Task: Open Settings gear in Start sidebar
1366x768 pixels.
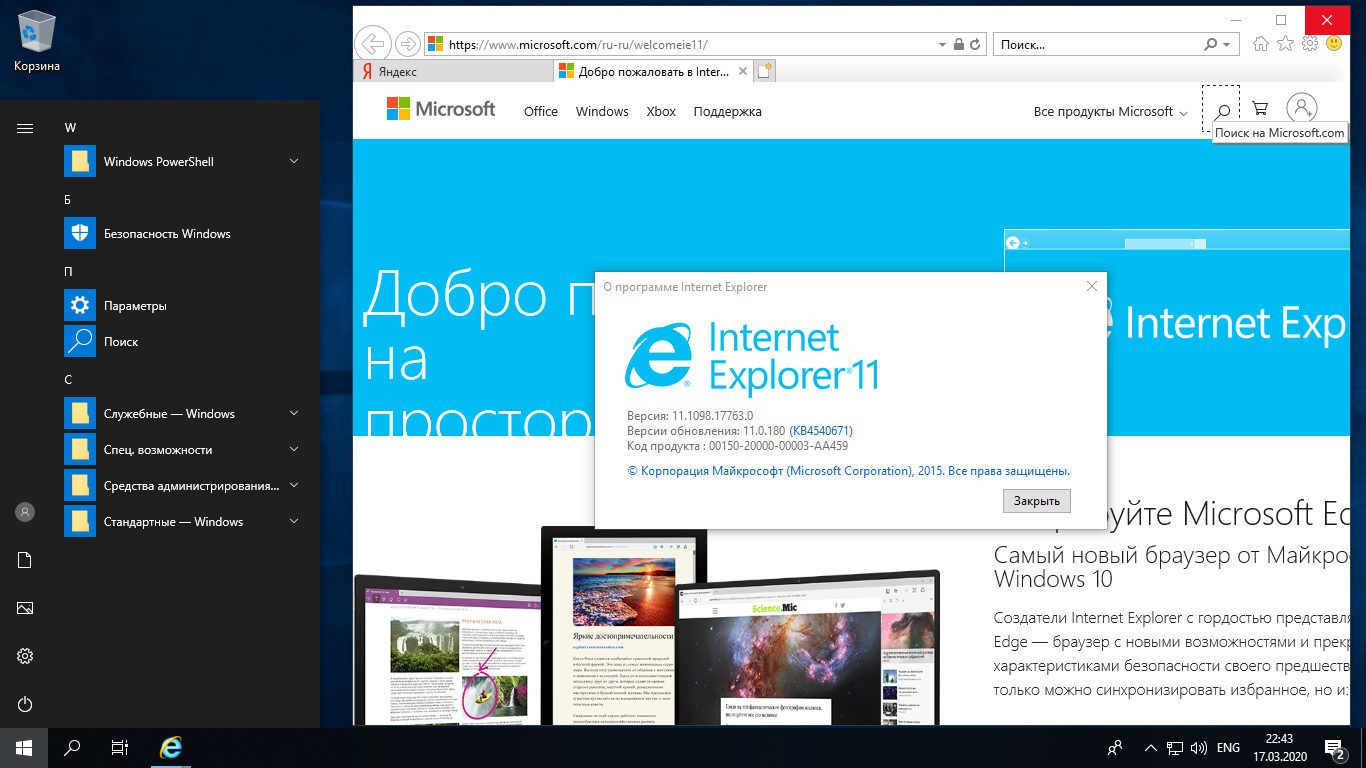Action: [x=25, y=656]
